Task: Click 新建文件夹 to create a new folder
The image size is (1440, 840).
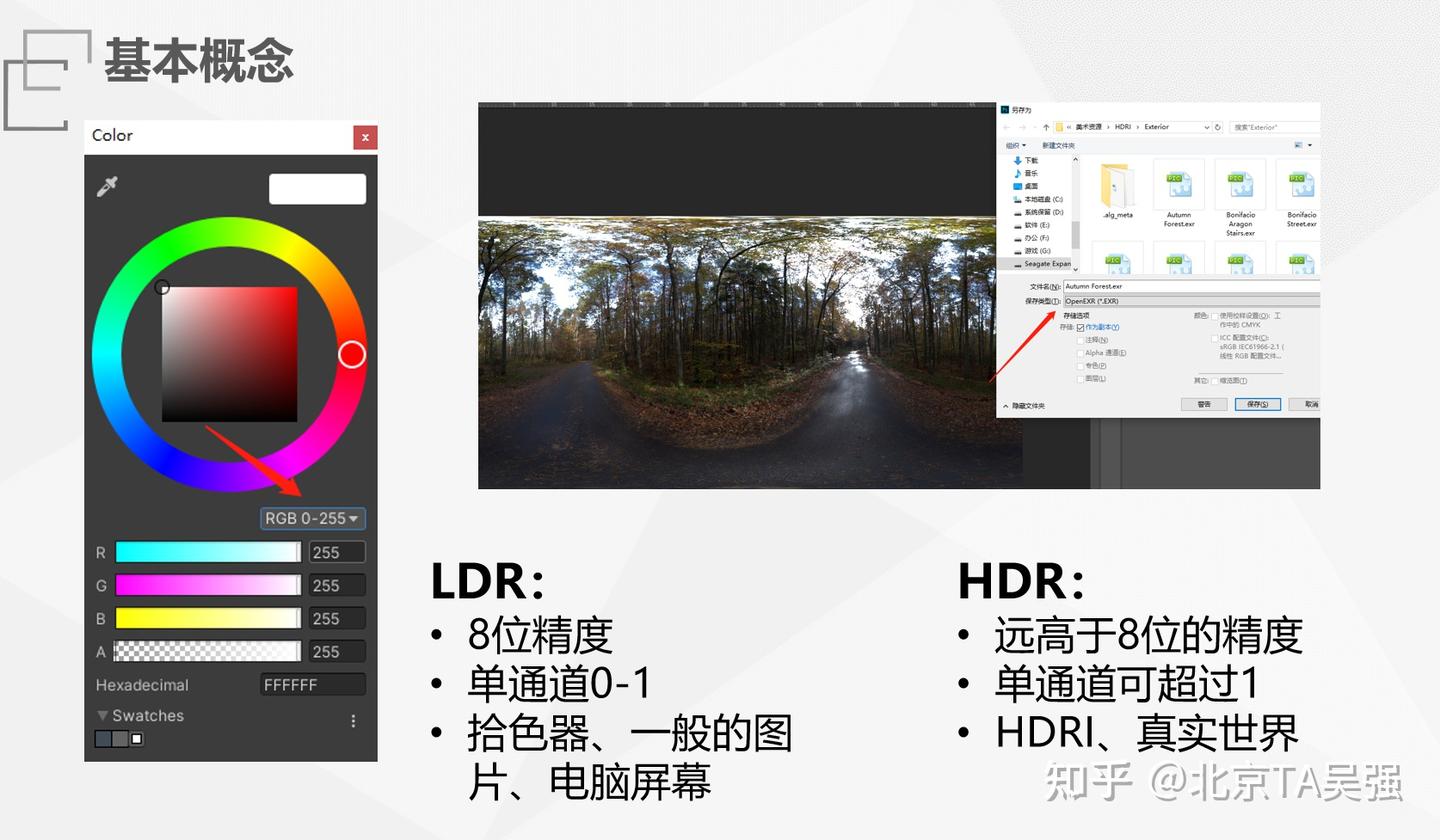Action: coord(1057,144)
